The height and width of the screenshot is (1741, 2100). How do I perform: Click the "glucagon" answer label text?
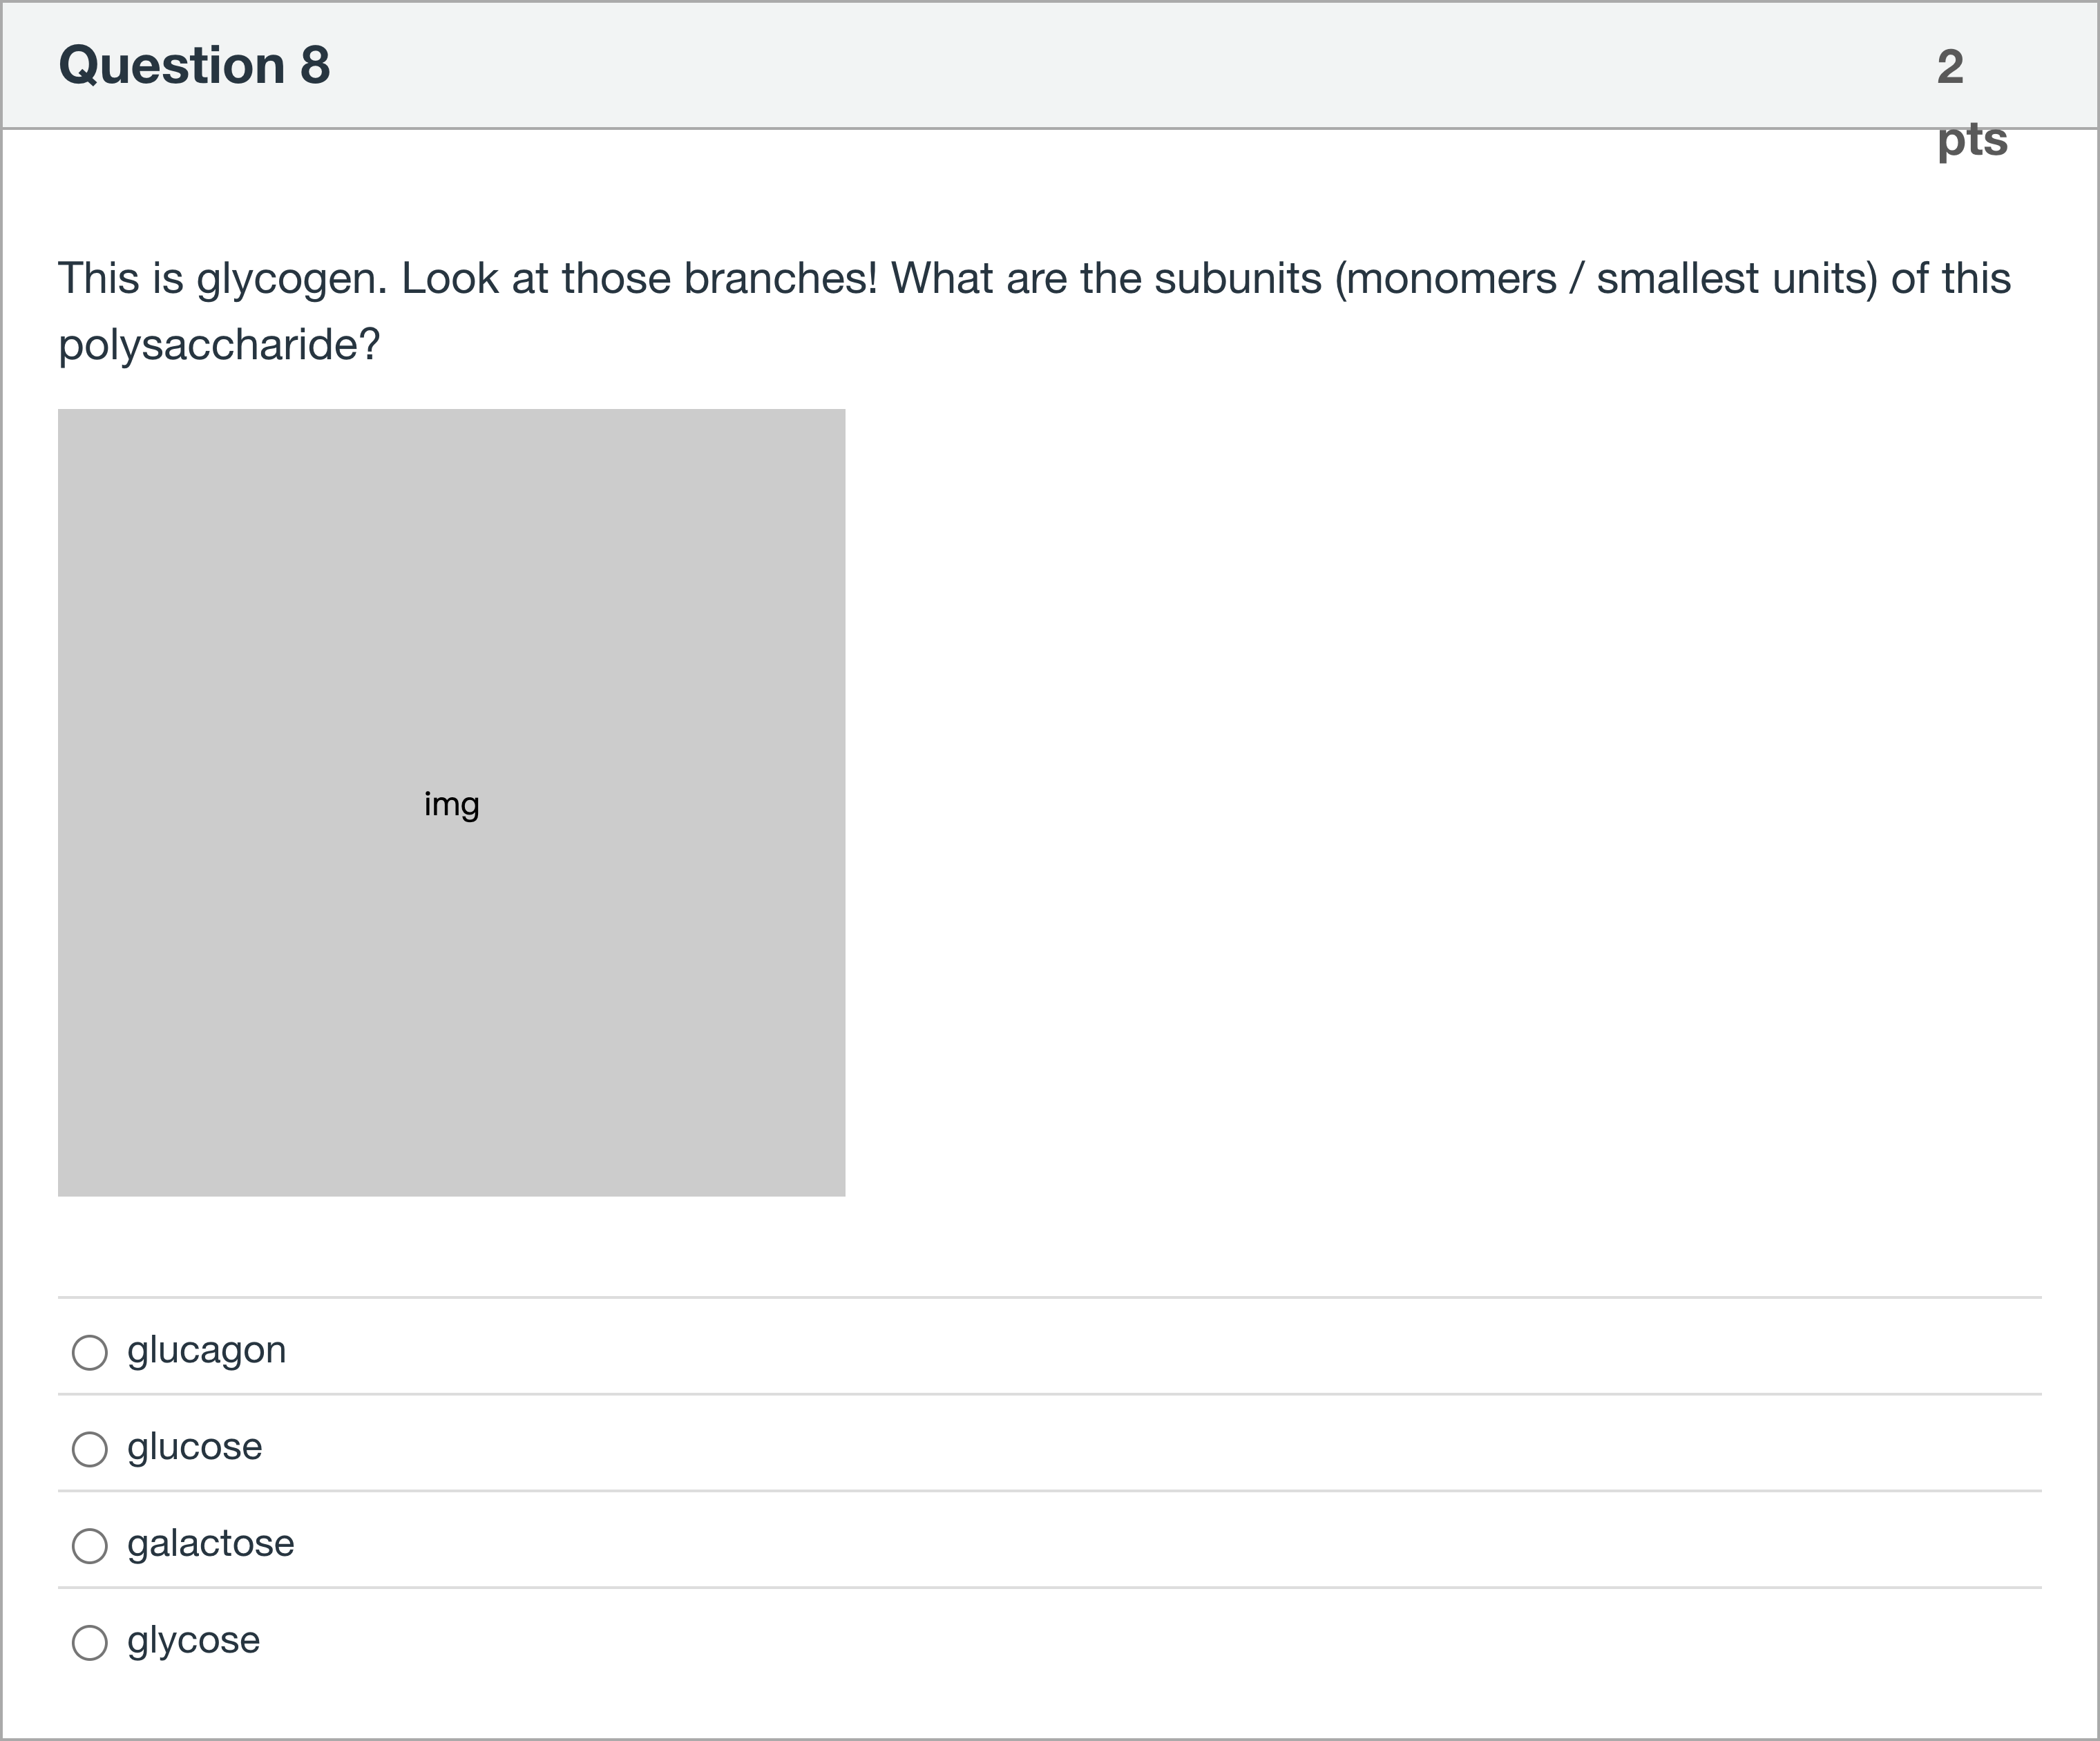click(206, 1350)
